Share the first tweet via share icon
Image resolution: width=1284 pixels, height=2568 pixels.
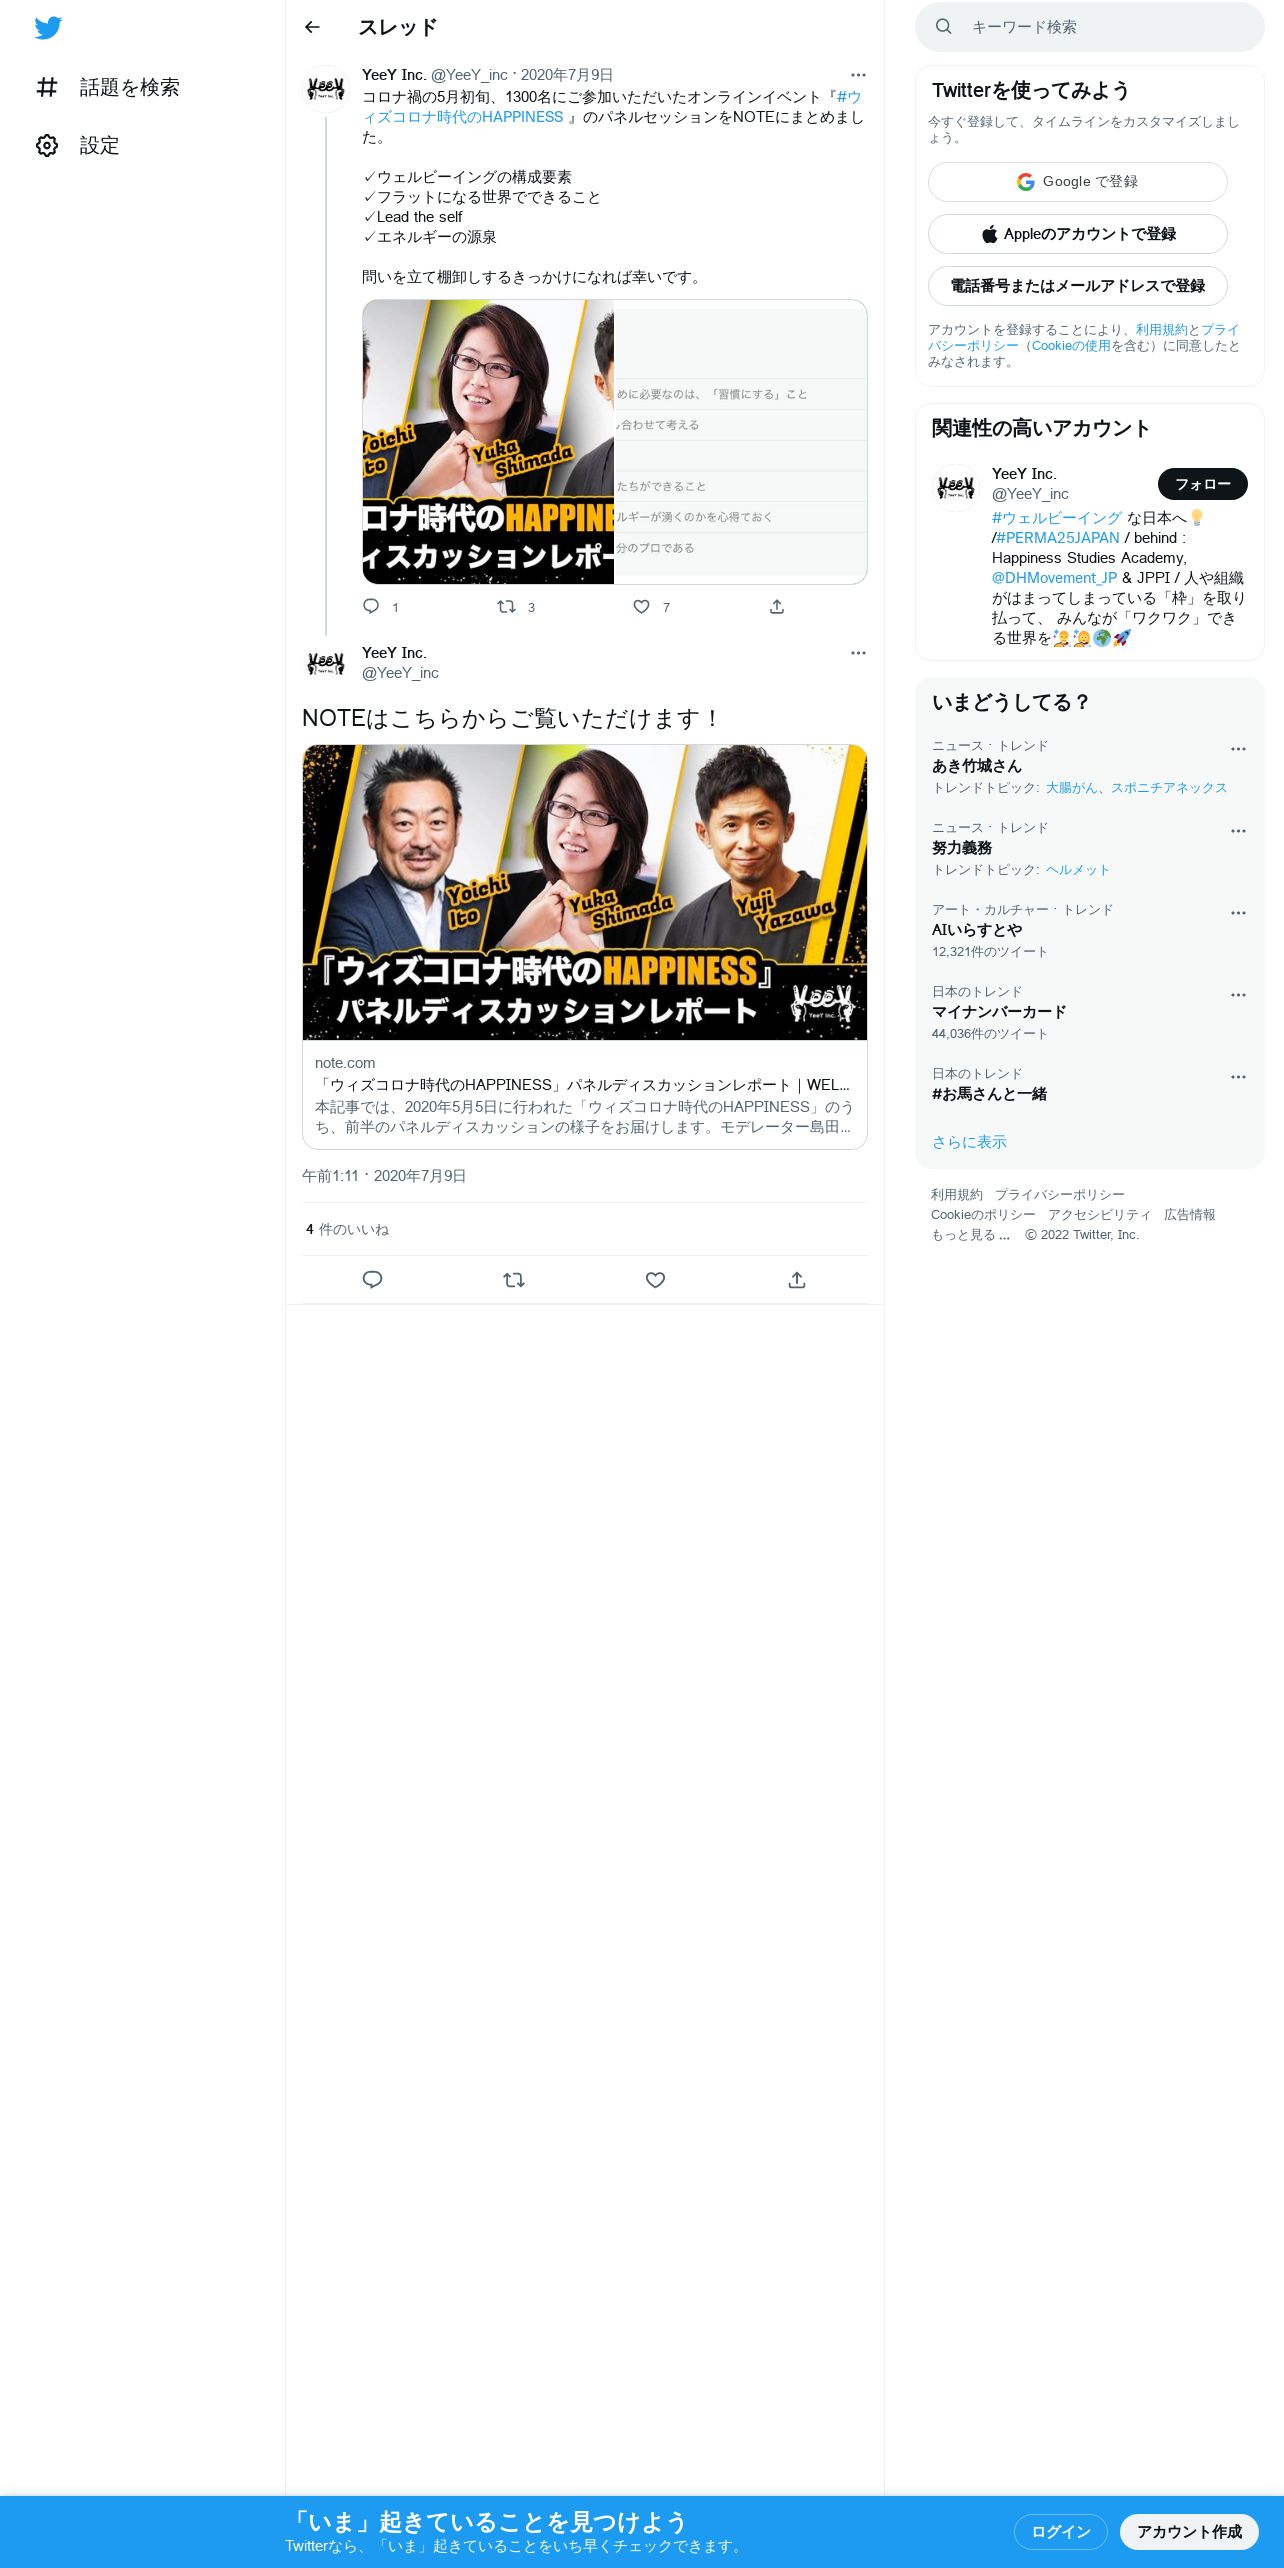click(x=777, y=607)
